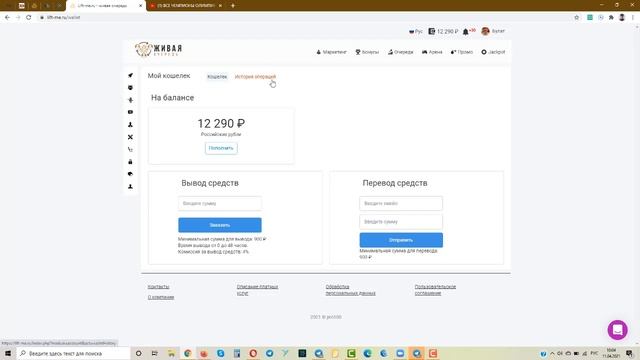640x360 pixels.
Task: Open the Windows Start menu
Action: coord(8,353)
